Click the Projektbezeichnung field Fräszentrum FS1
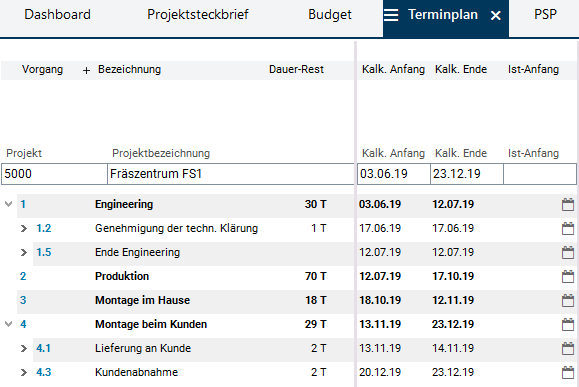Screen dimensions: 579x387 231,174
